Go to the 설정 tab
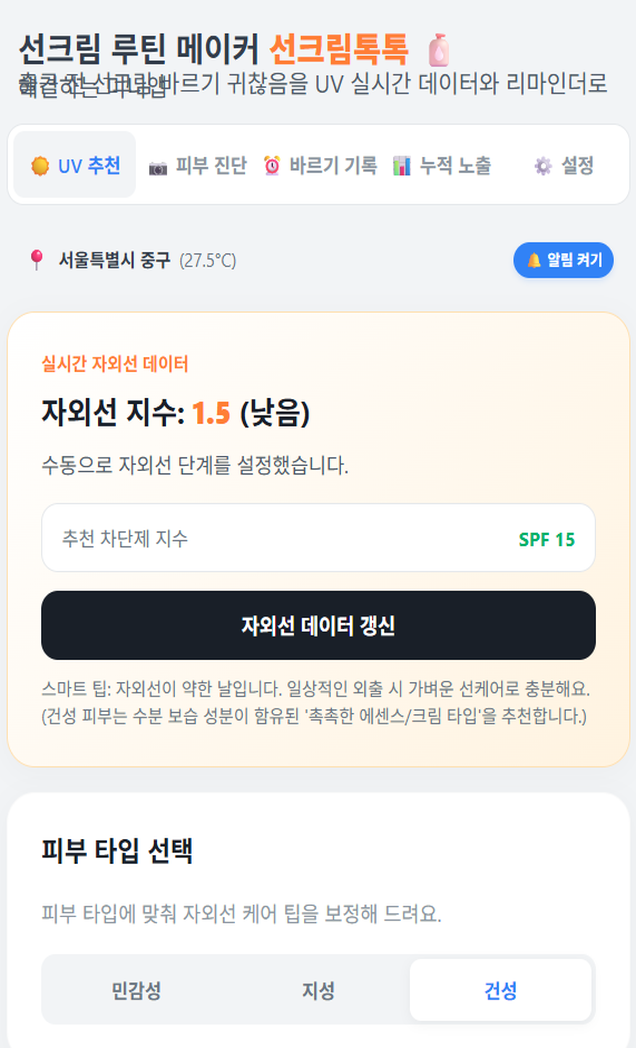The height and width of the screenshot is (1048, 636). 564,165
